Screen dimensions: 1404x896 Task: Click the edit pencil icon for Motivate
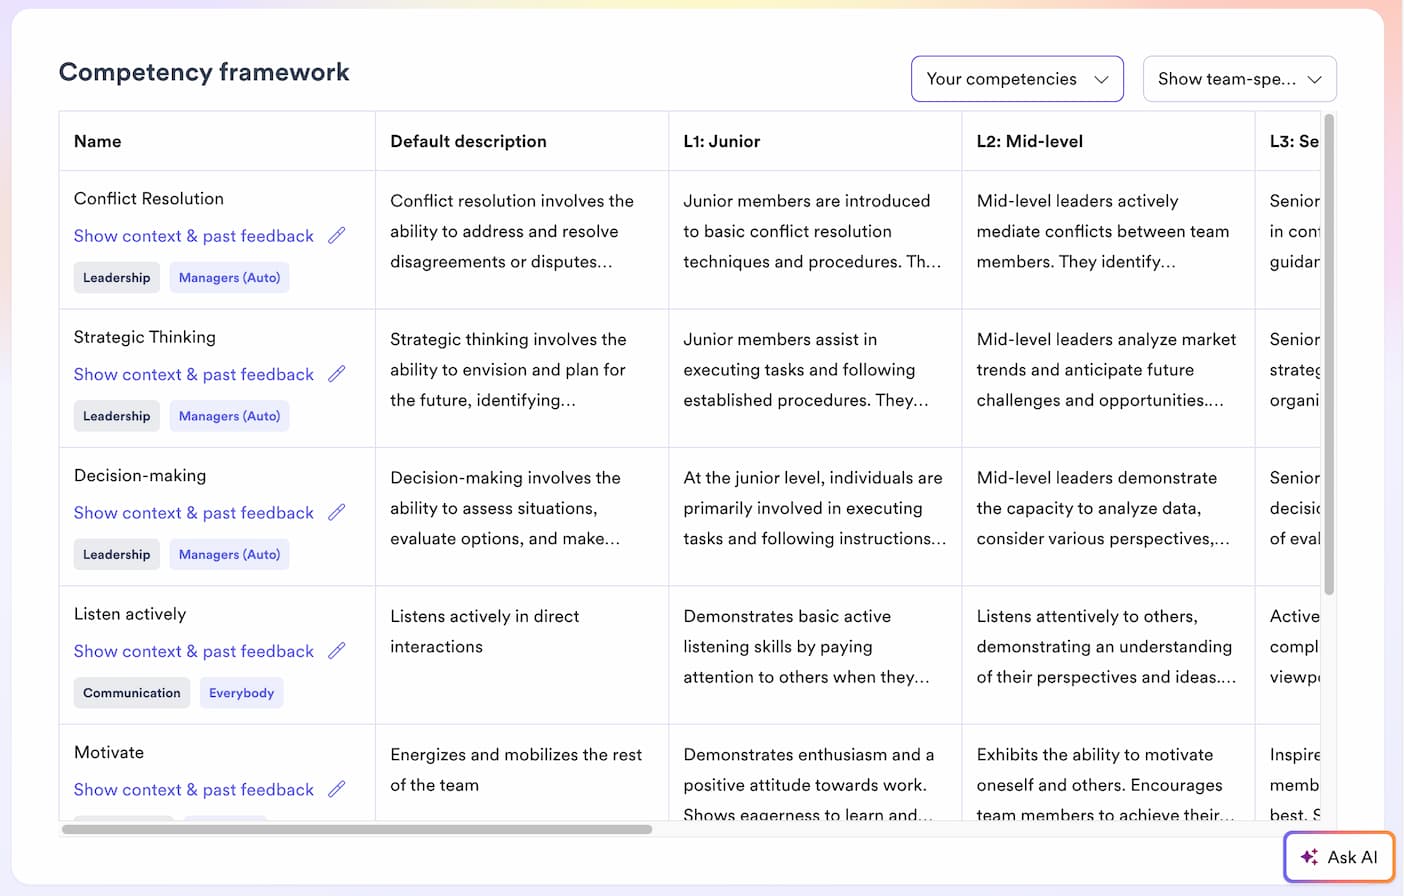click(x=336, y=789)
